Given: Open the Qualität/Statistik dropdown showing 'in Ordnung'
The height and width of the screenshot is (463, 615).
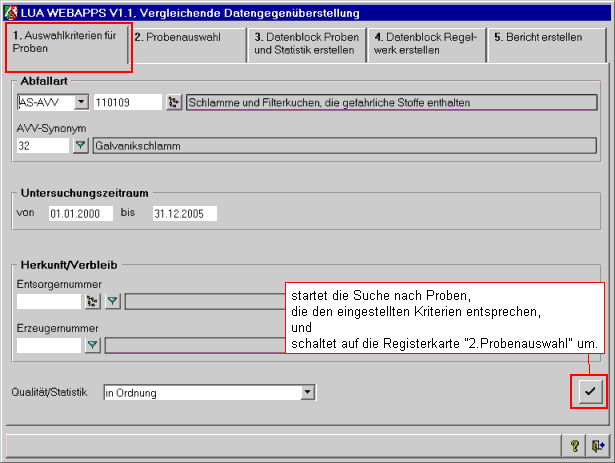Looking at the screenshot, I should [308, 393].
